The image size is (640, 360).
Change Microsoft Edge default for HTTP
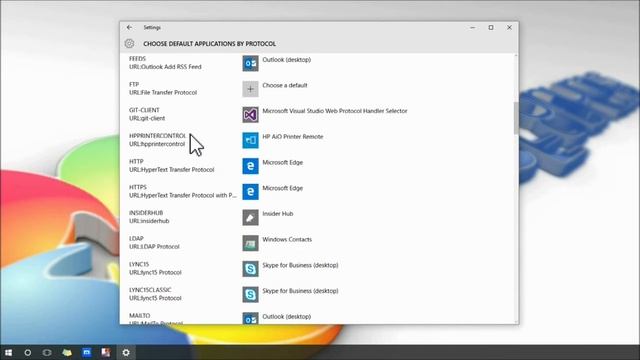pyautogui.click(x=282, y=162)
